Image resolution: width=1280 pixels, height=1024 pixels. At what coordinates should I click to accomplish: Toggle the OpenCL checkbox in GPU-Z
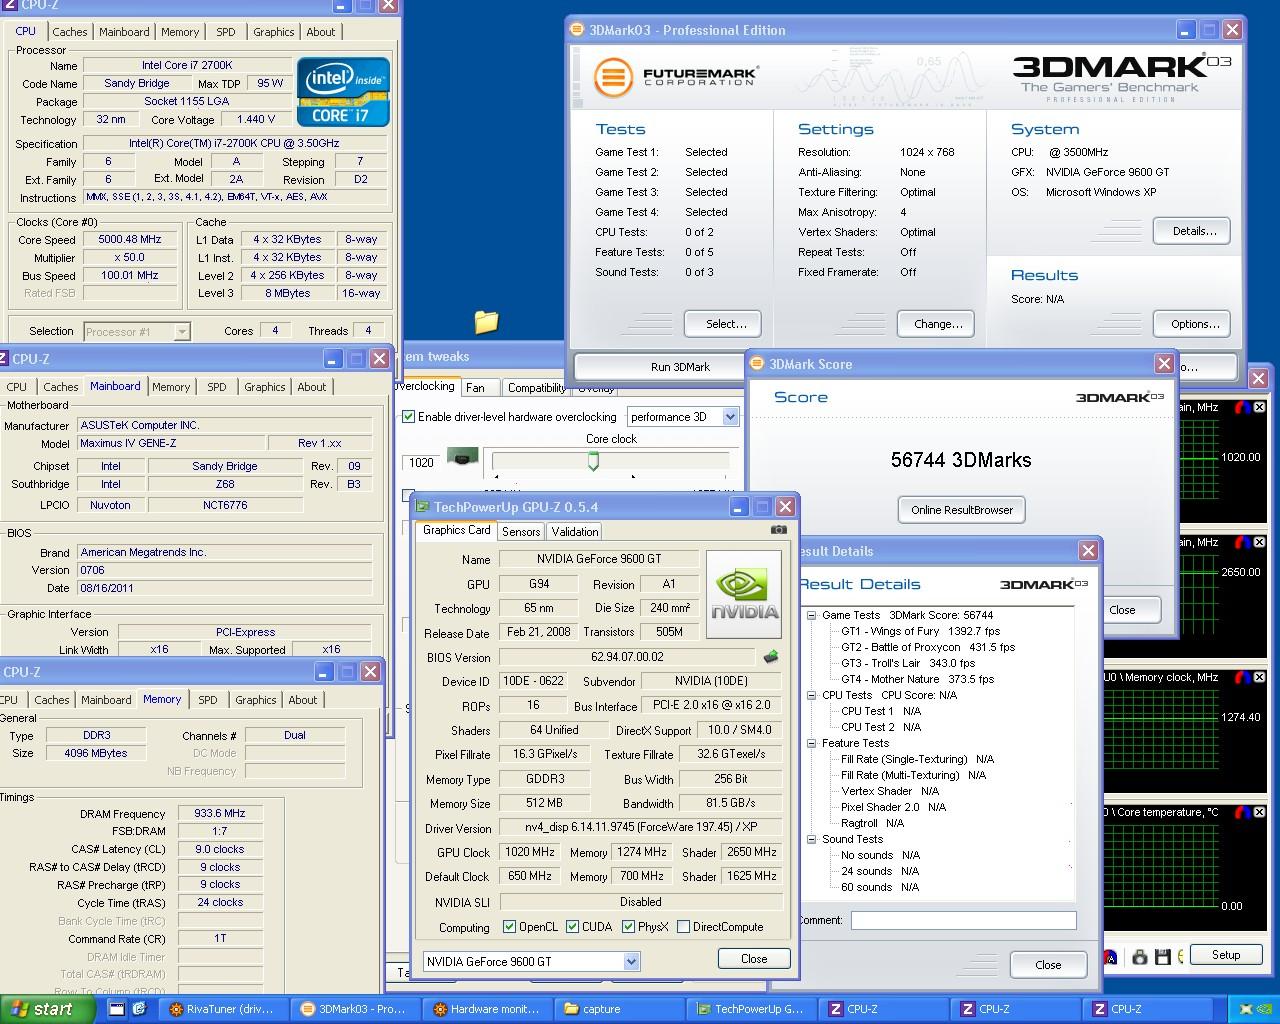coord(509,927)
